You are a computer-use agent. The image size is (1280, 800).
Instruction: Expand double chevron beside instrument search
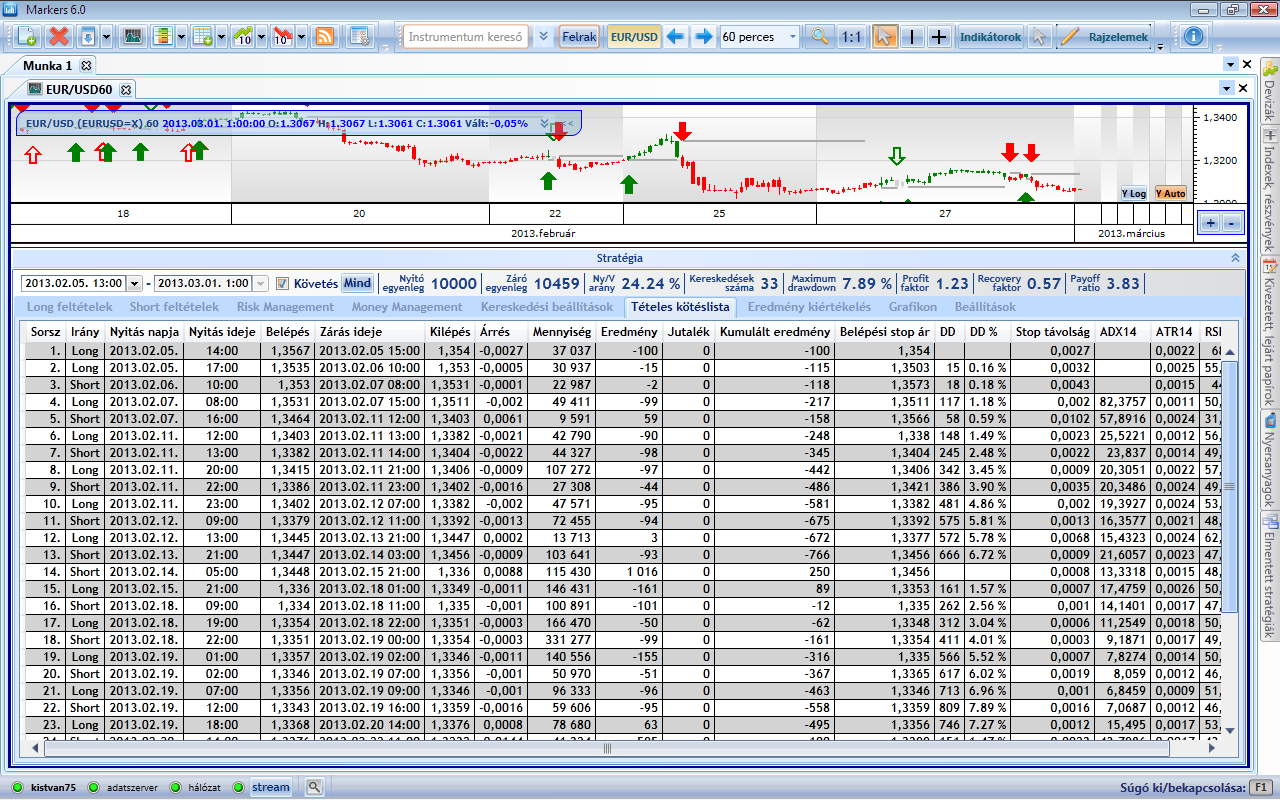click(x=542, y=37)
